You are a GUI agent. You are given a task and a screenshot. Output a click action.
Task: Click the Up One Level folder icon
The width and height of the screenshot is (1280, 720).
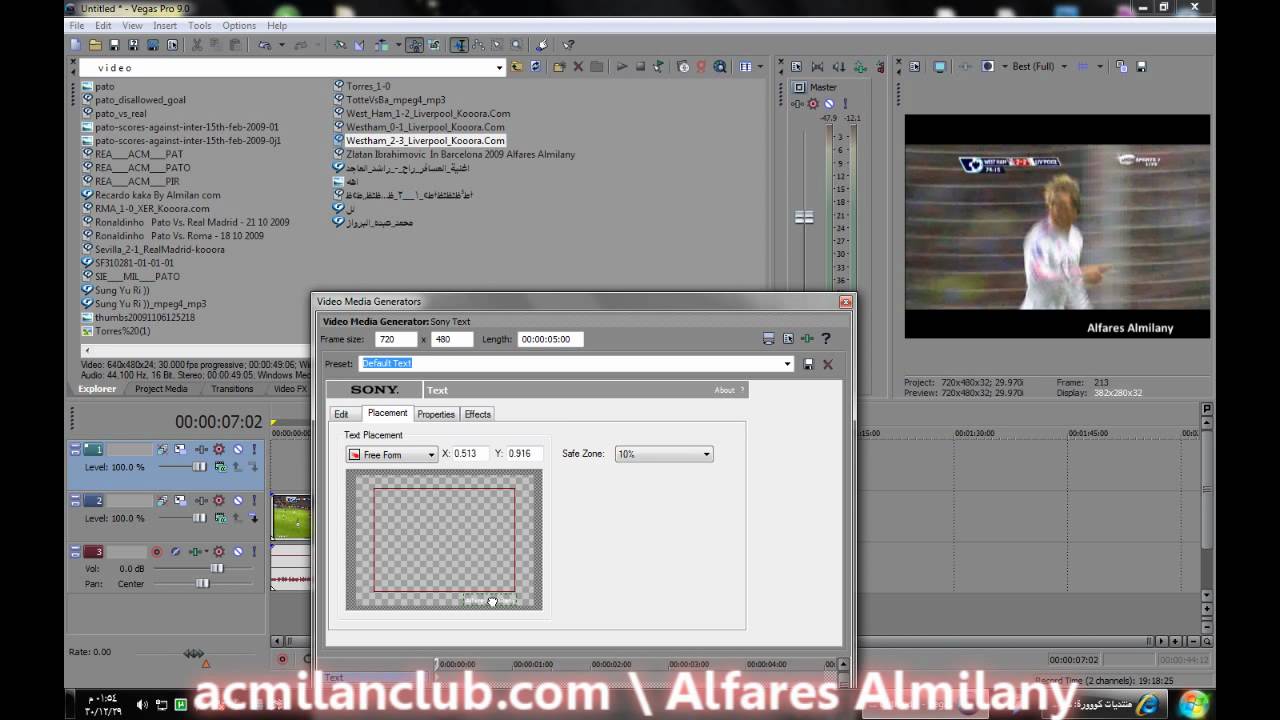[517, 67]
